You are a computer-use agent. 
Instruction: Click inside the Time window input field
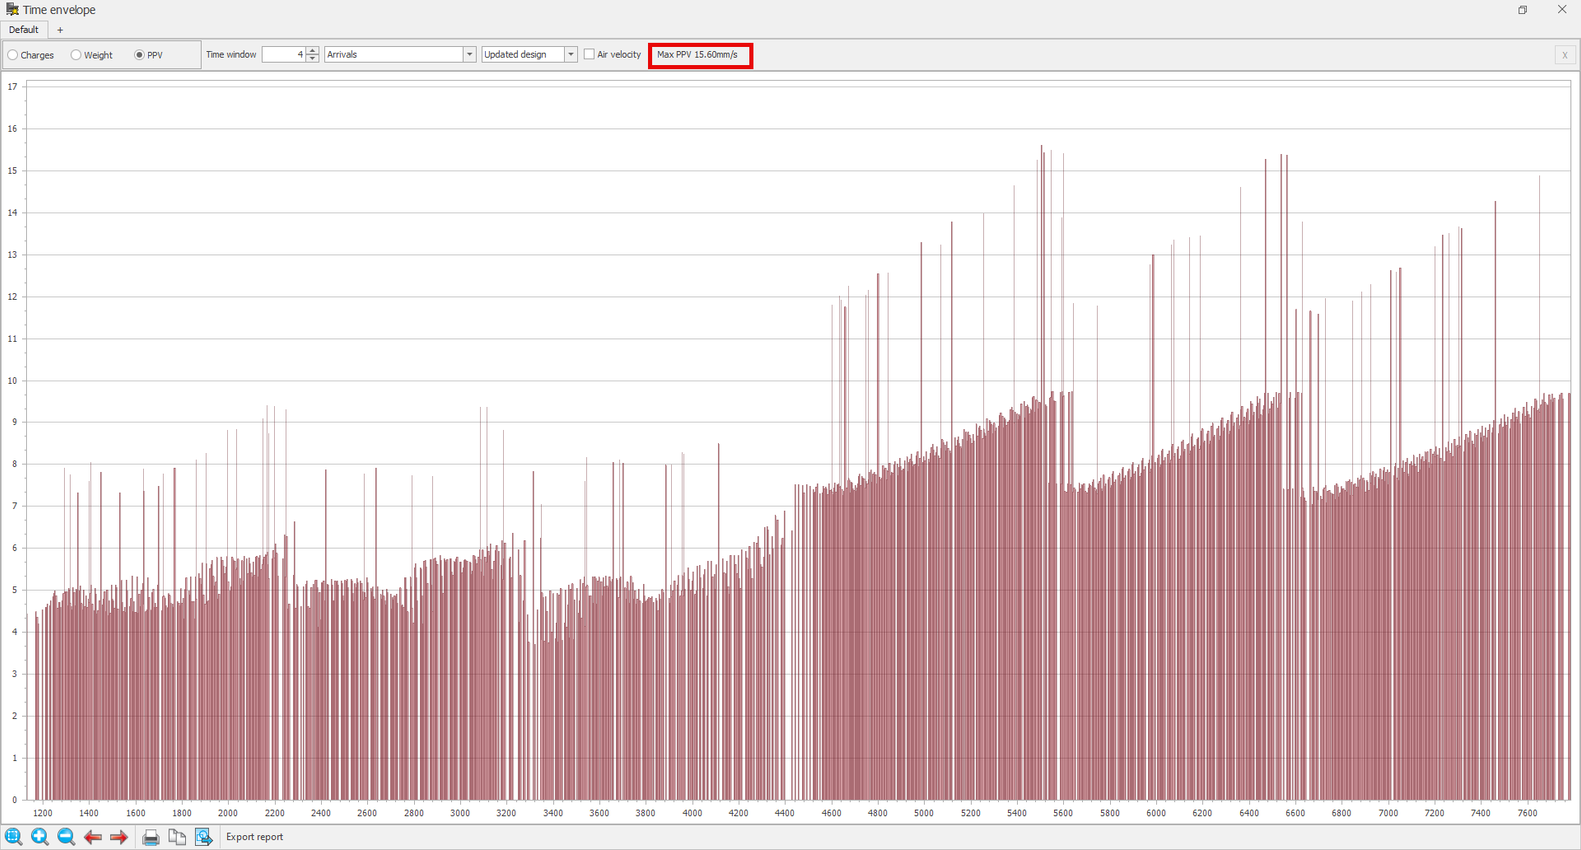coord(283,54)
